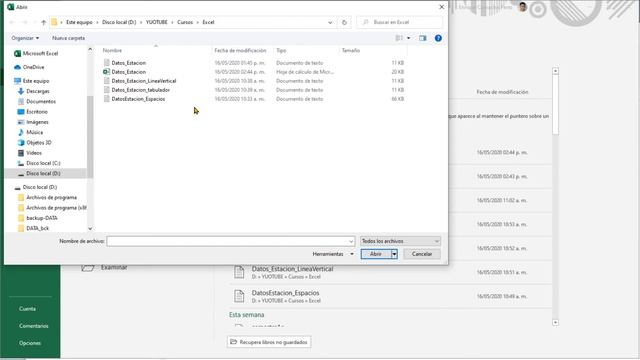640x360 pixels.
Task: Select DatosEstacion_Espacios file in dialog
Action: pyautogui.click(x=138, y=99)
